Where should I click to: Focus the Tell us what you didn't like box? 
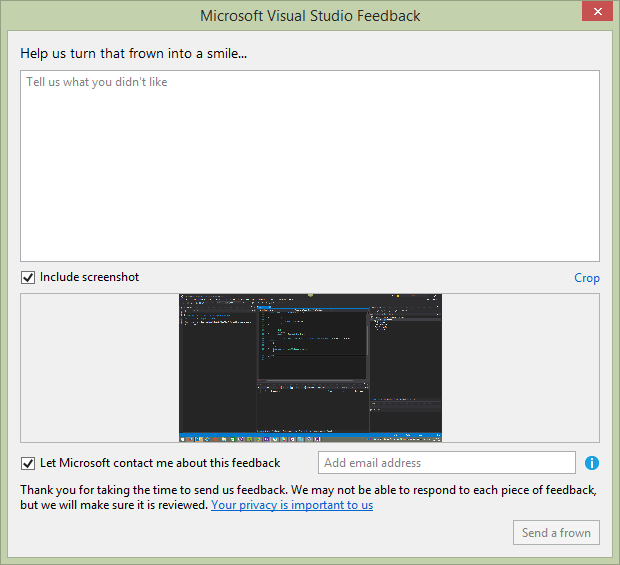coord(310,166)
